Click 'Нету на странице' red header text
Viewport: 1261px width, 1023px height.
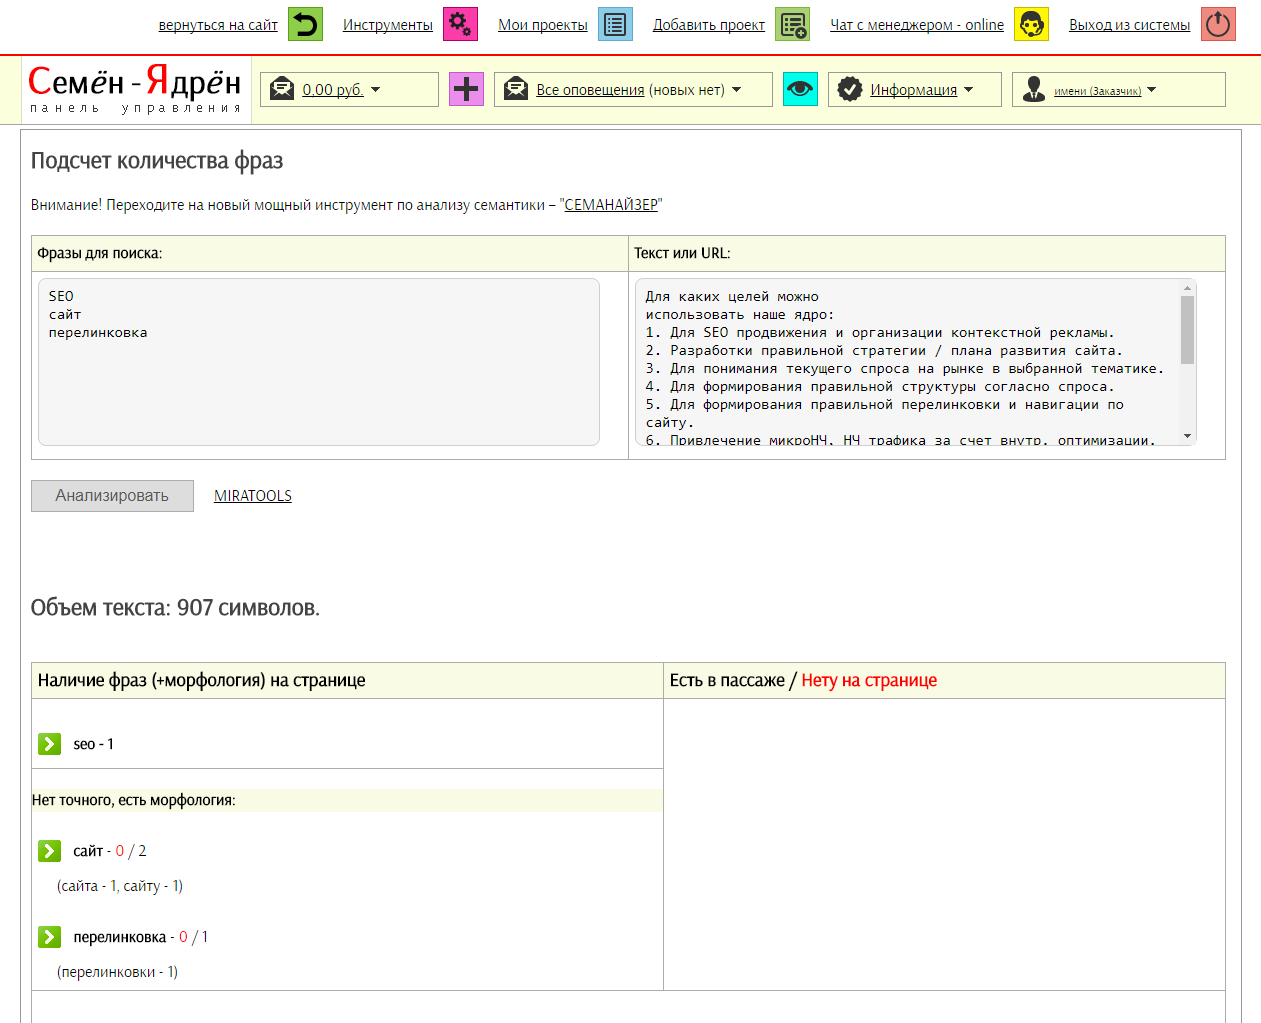(869, 680)
